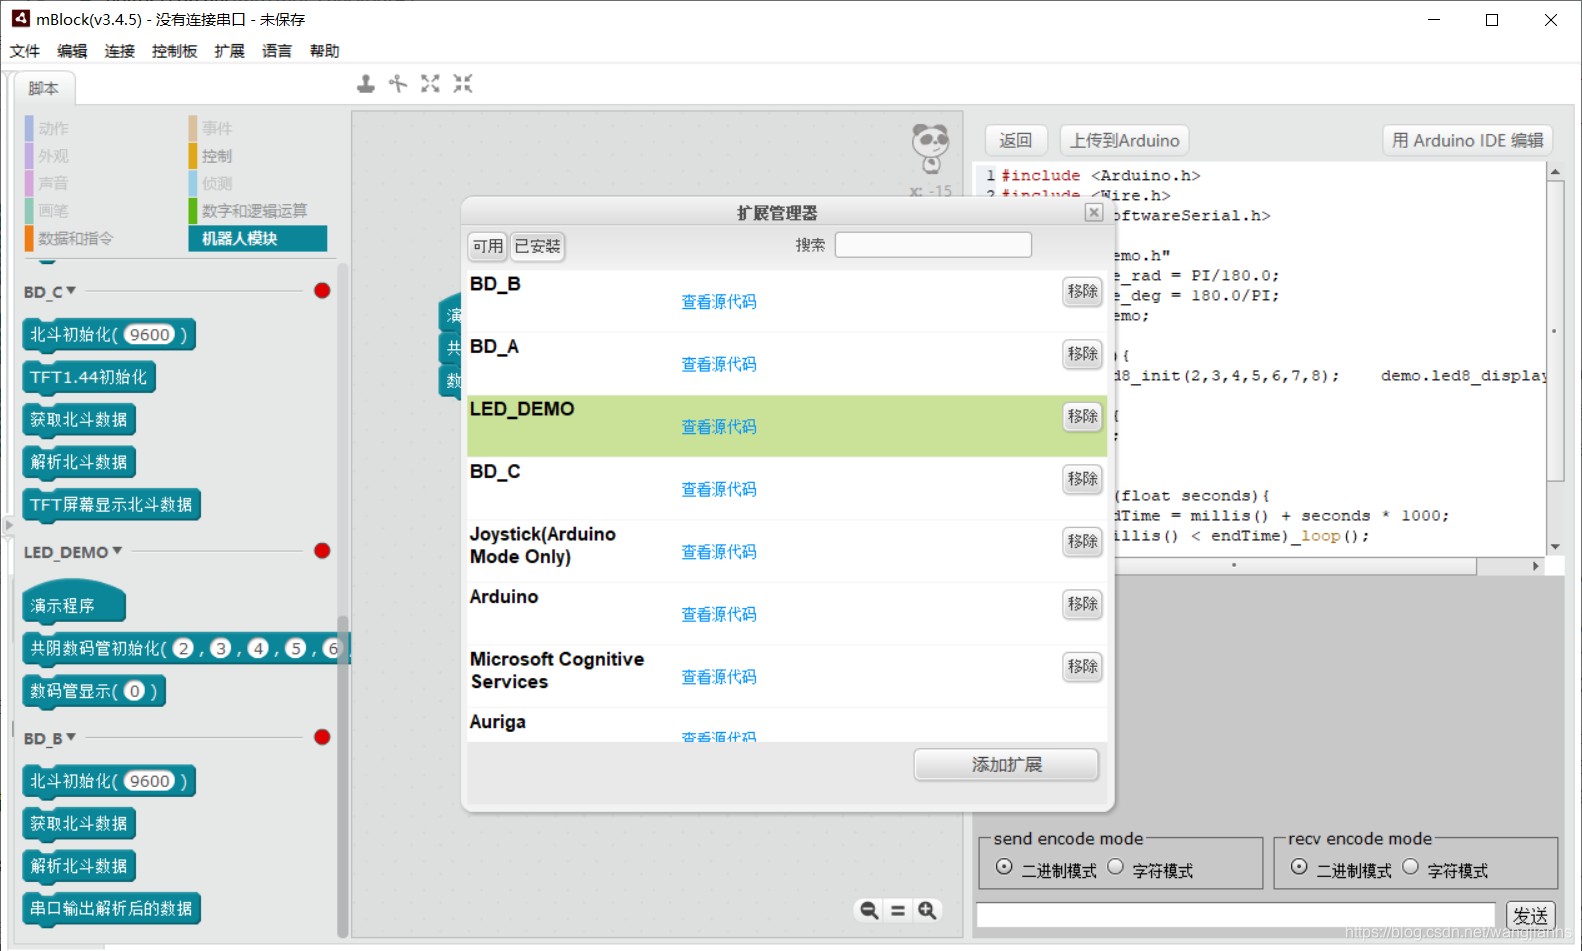
Task: Expand the BD_B extension dropdown arrow
Action: point(71,737)
